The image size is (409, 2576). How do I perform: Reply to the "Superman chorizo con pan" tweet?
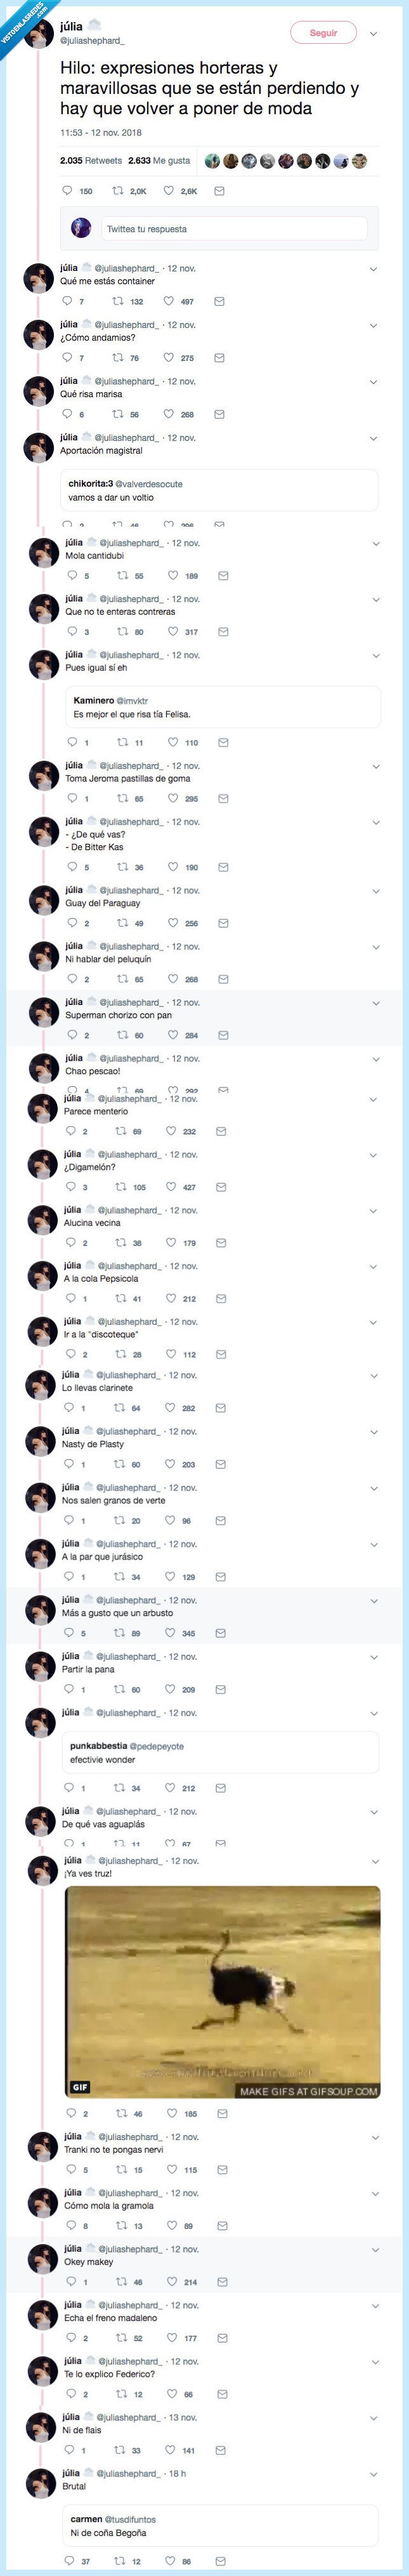coord(71,1035)
